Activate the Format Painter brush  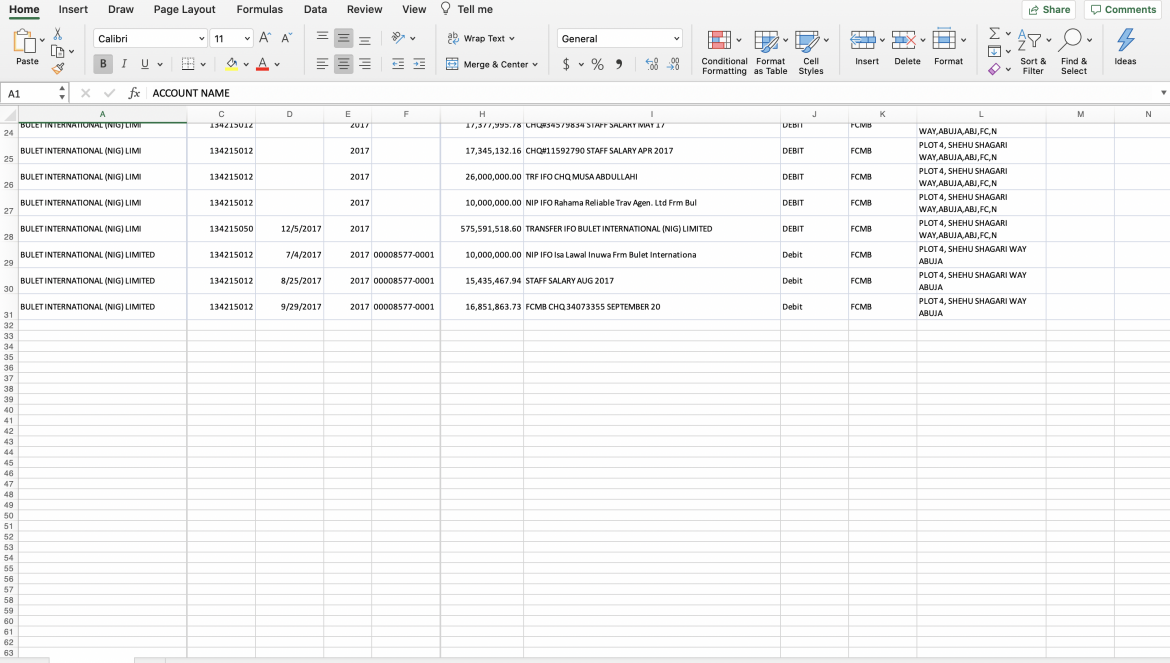point(57,69)
